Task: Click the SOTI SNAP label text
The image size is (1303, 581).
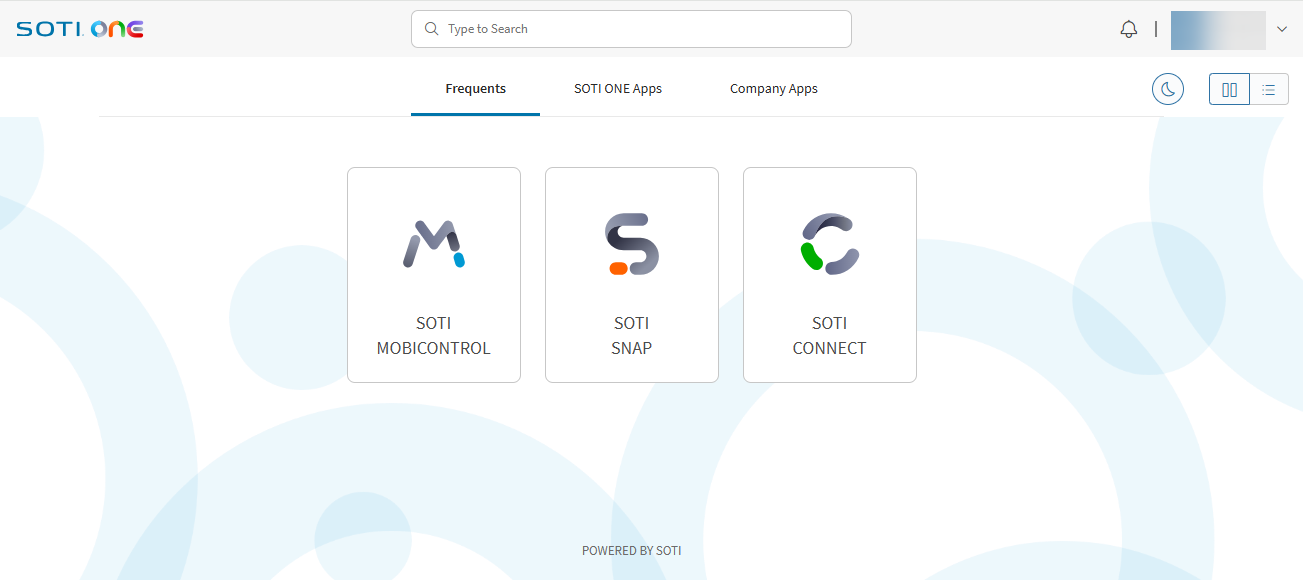Action: pyautogui.click(x=632, y=336)
